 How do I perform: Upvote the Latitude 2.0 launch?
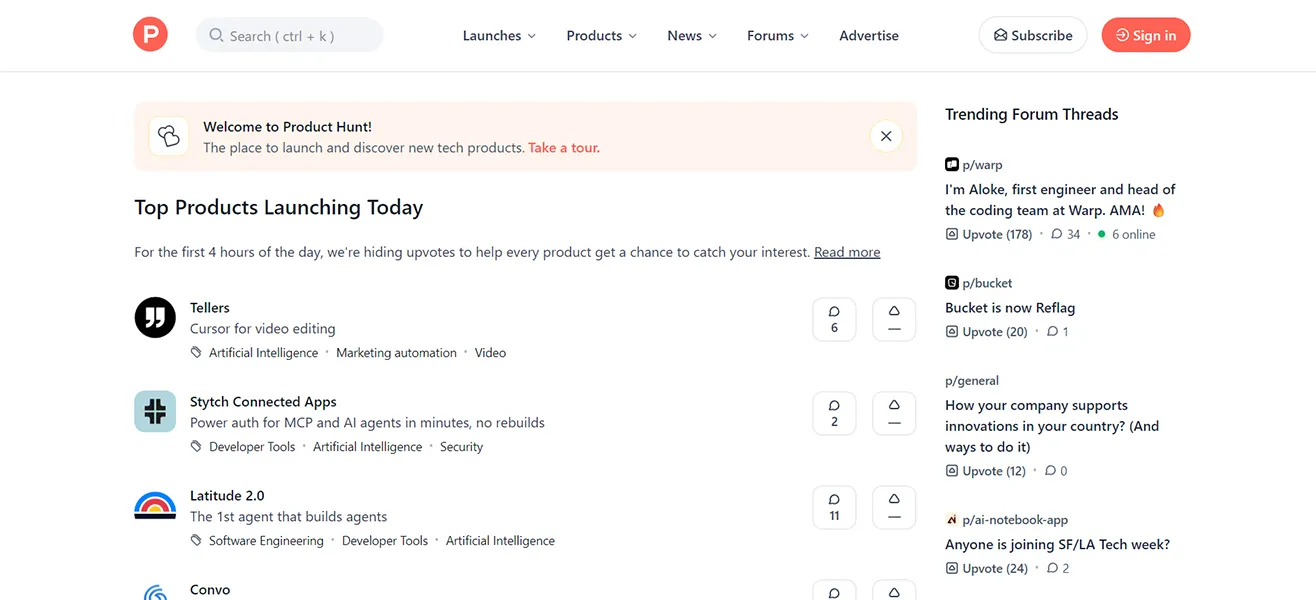893,507
